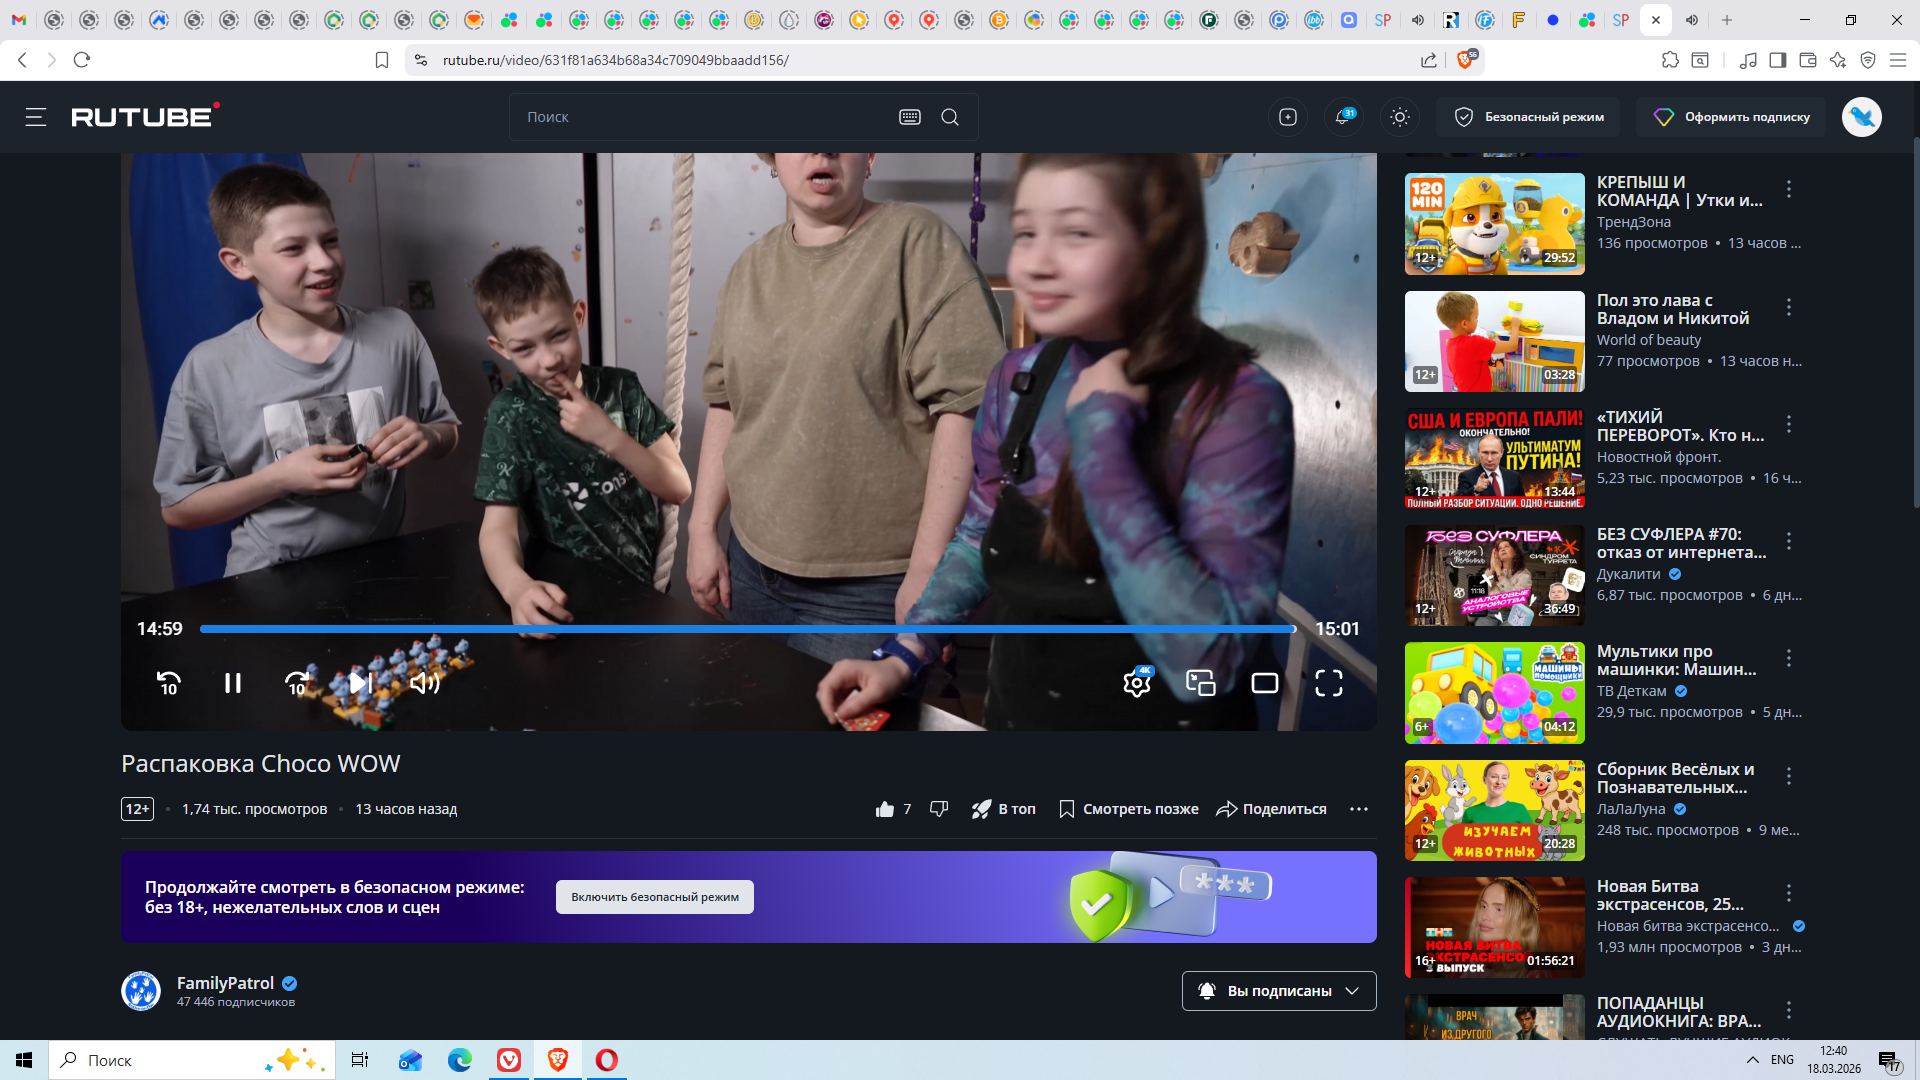The height and width of the screenshot is (1080, 1920).
Task: Toggle theater wide-screen mode
Action: [x=1265, y=683]
